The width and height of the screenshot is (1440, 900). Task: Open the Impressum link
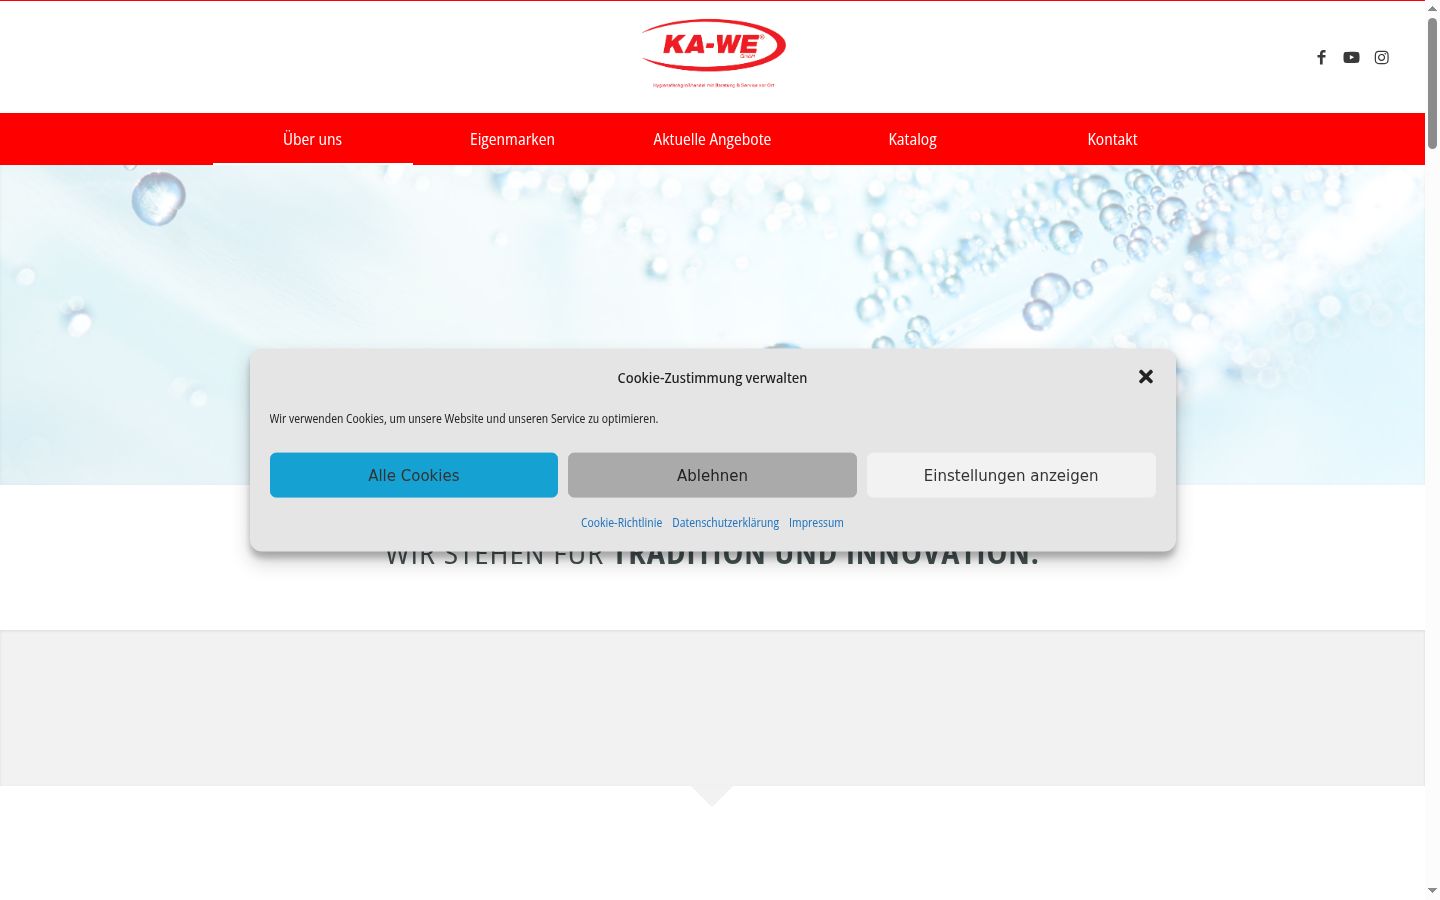pos(816,523)
